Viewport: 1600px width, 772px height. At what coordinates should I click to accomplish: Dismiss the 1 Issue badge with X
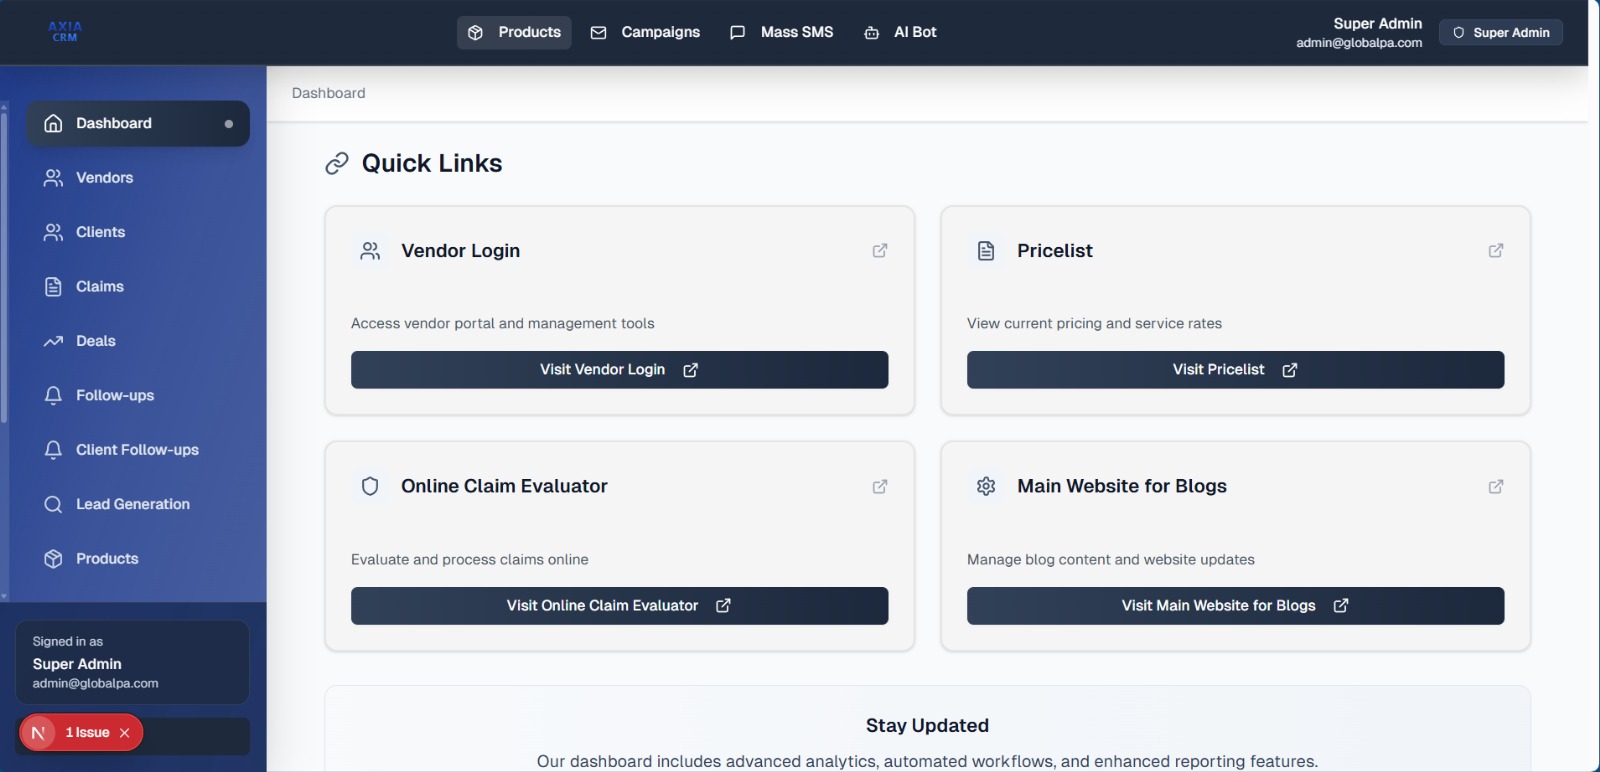[x=125, y=733]
